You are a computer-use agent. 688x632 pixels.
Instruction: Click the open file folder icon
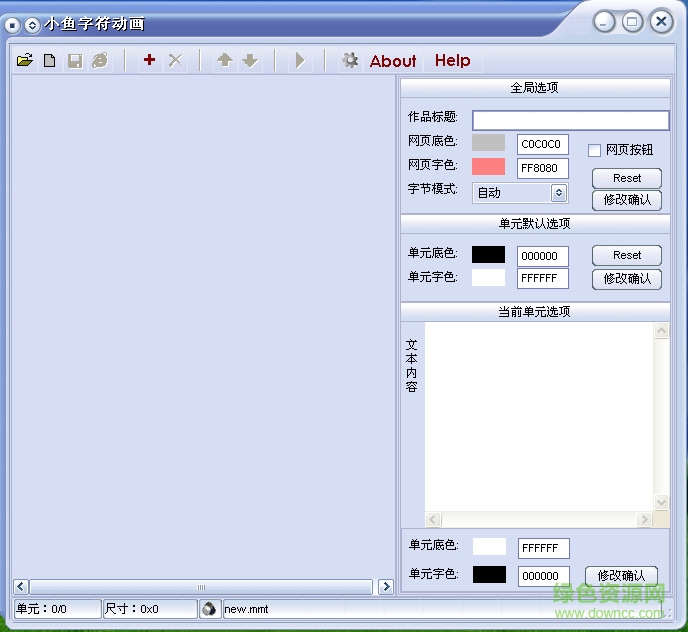25,61
